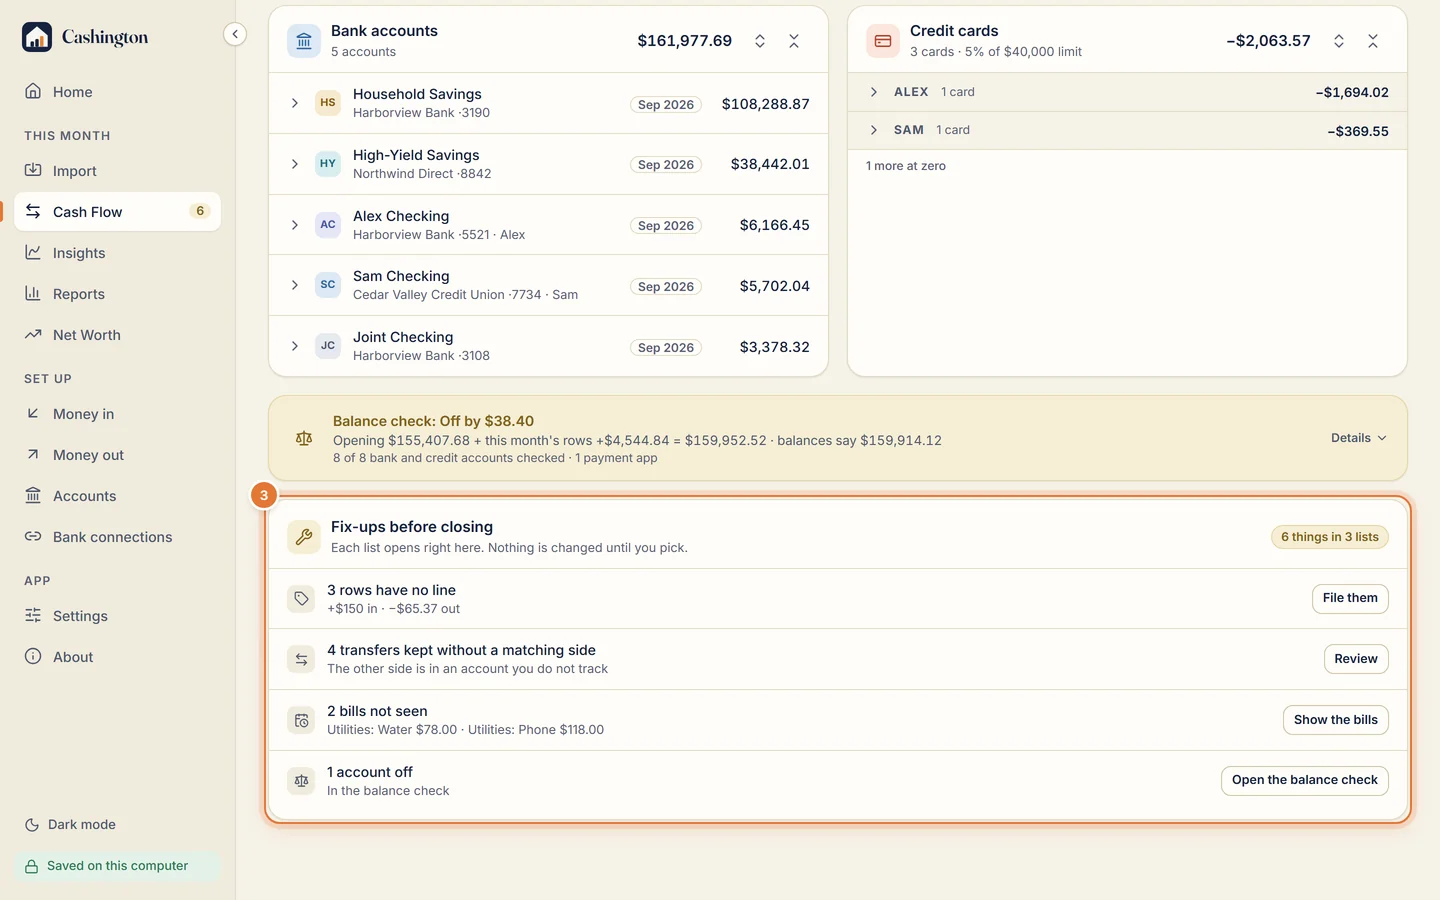
Task: Open Bank connections
Action: tap(118, 537)
